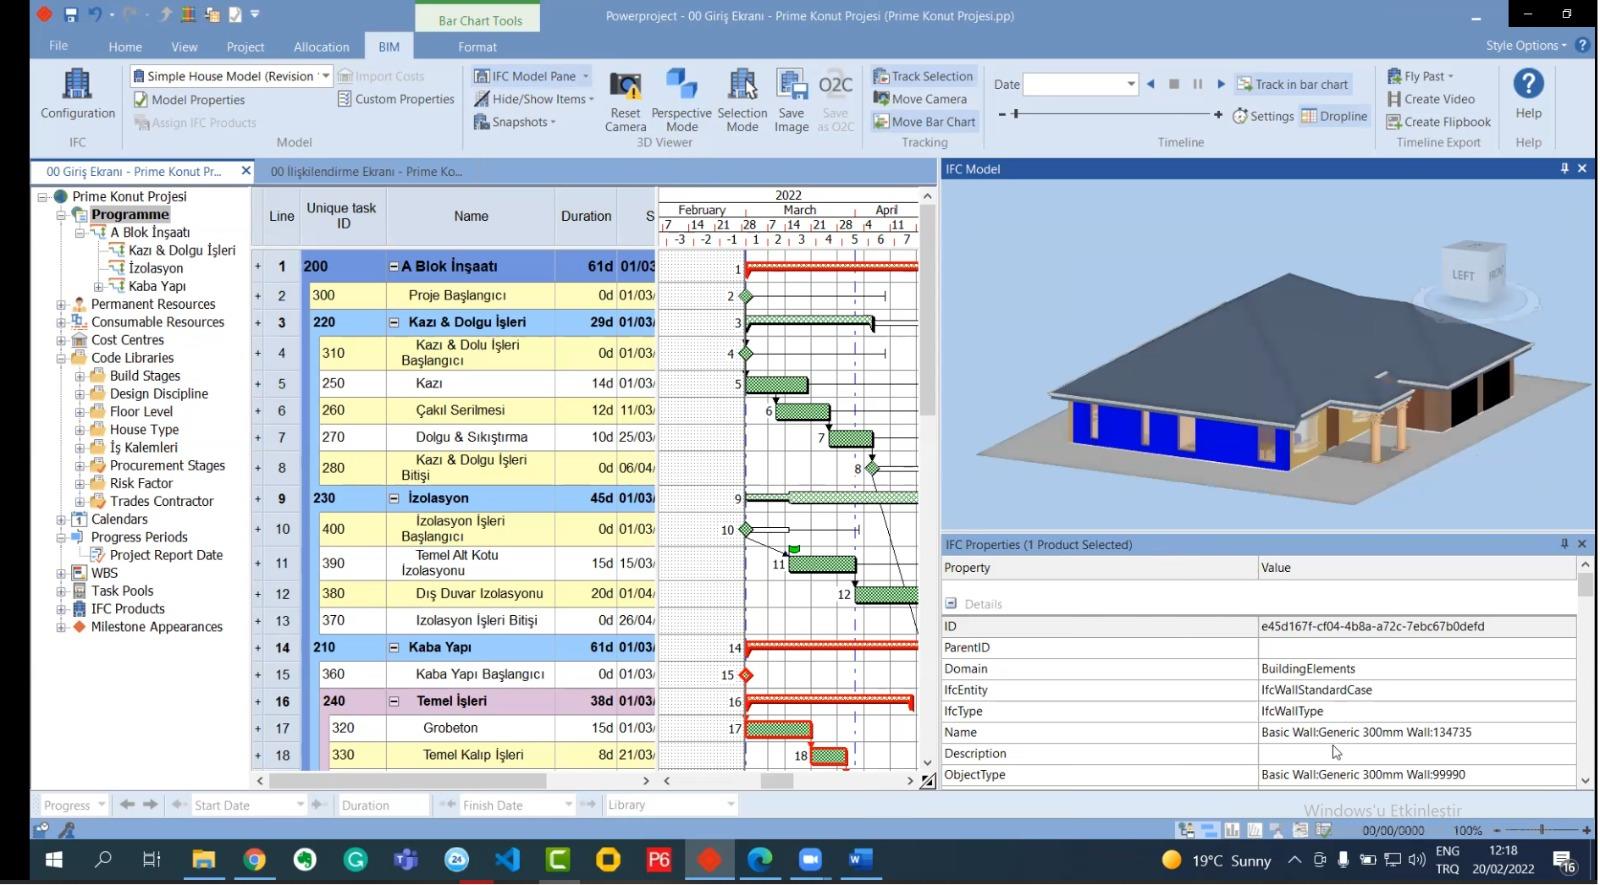Click the Duration input field at bottom
Screen dimensions: 1600x885
pos(384,805)
